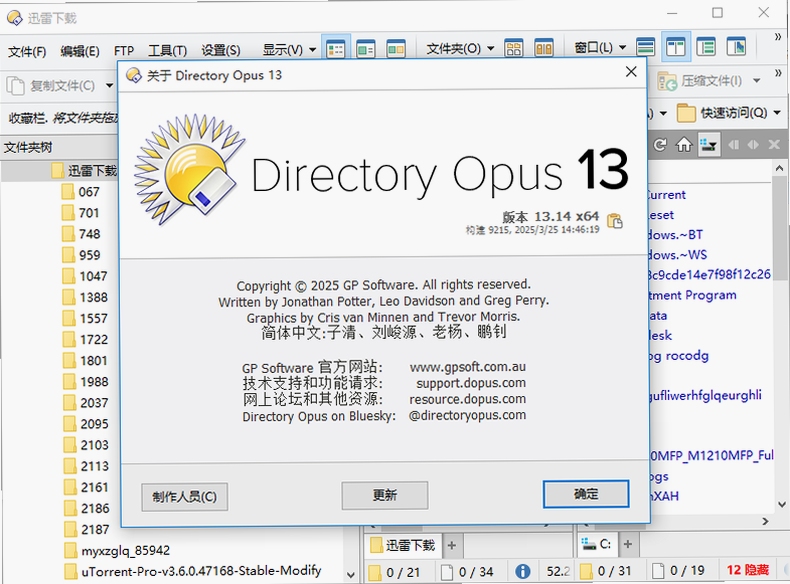Open the 制作人员(C) credits button
The image size is (790, 584).
click(184, 497)
